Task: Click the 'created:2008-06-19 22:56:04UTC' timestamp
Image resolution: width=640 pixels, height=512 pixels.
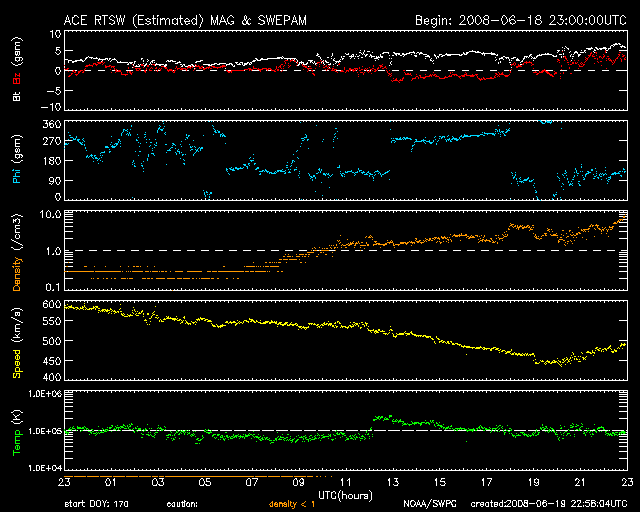Action: (x=549, y=504)
